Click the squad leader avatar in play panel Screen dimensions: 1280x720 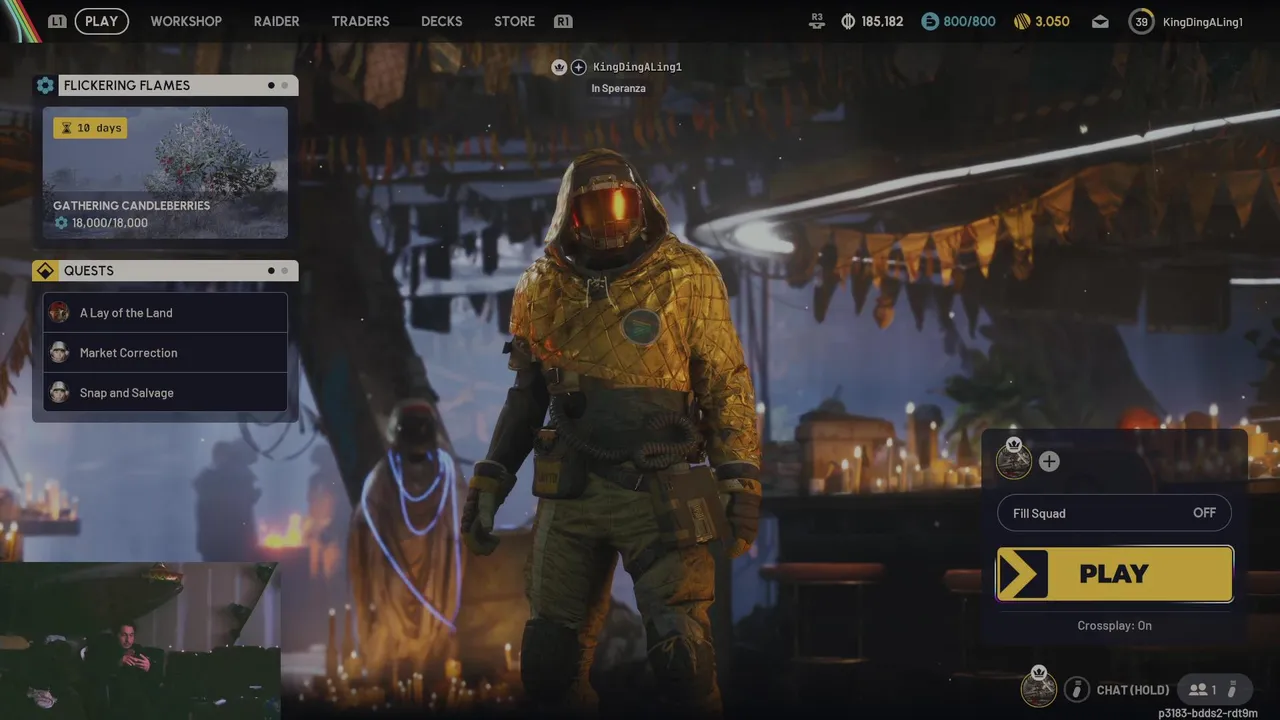(1014, 460)
